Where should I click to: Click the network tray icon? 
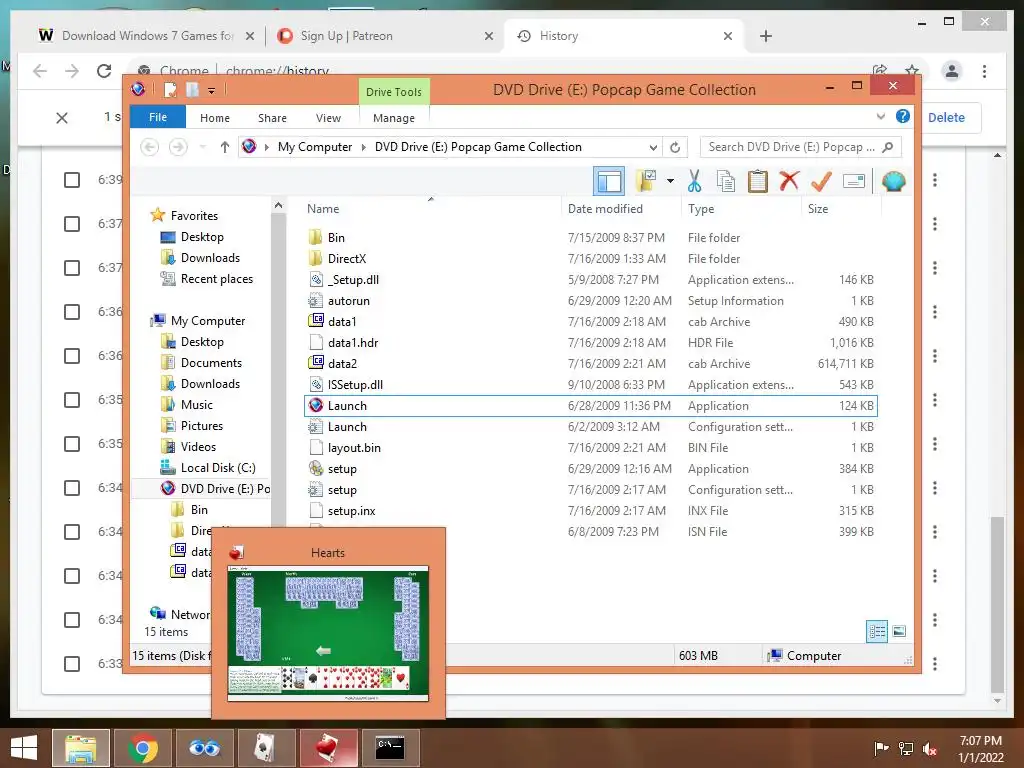906,749
